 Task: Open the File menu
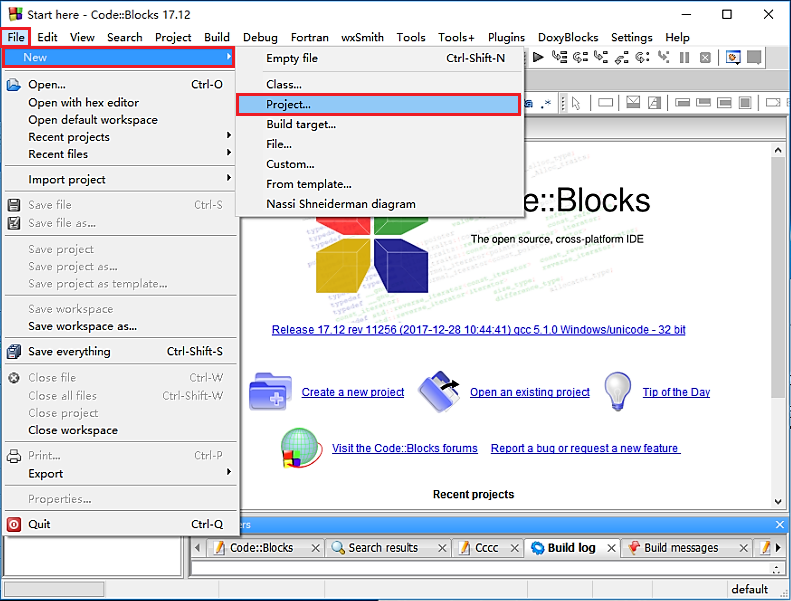[16, 37]
